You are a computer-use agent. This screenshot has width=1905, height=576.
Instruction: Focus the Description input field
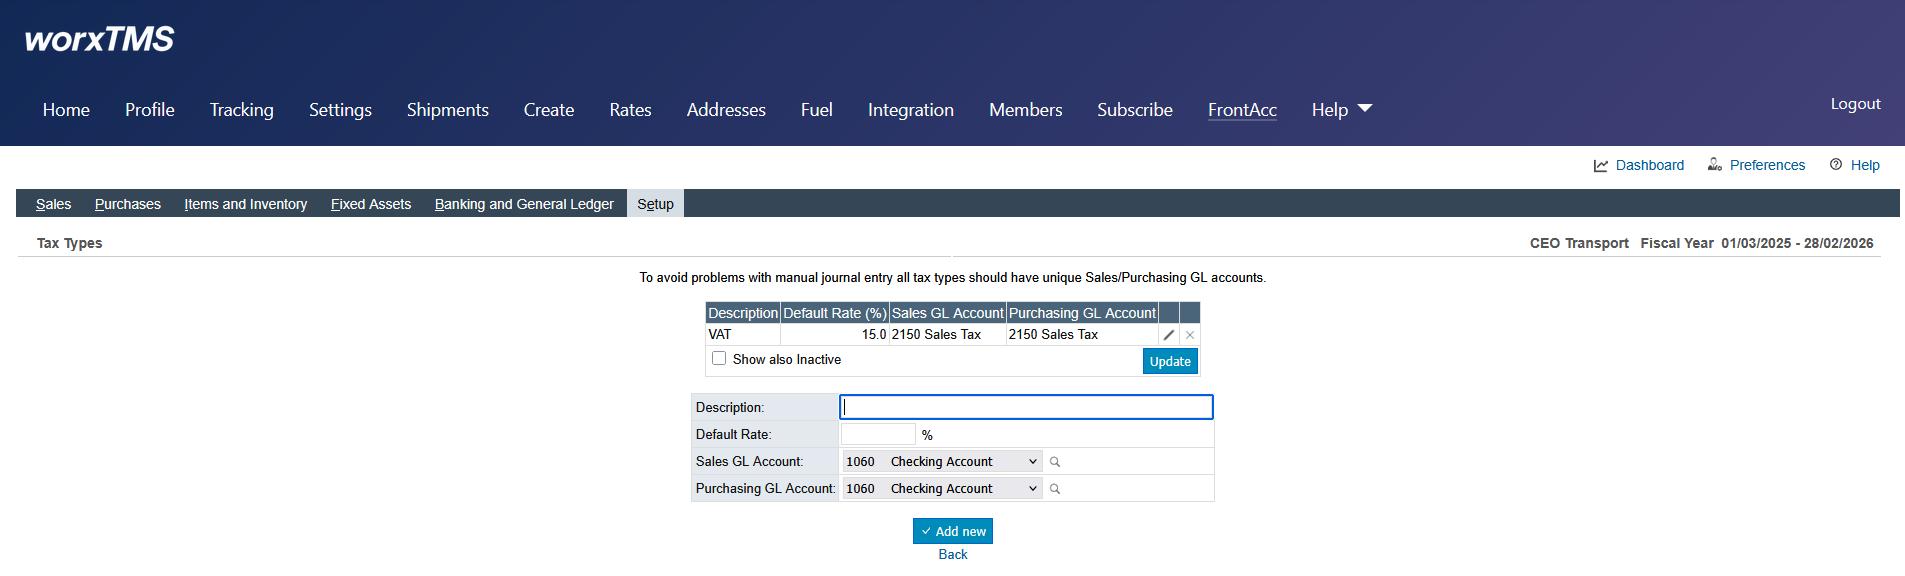1026,407
